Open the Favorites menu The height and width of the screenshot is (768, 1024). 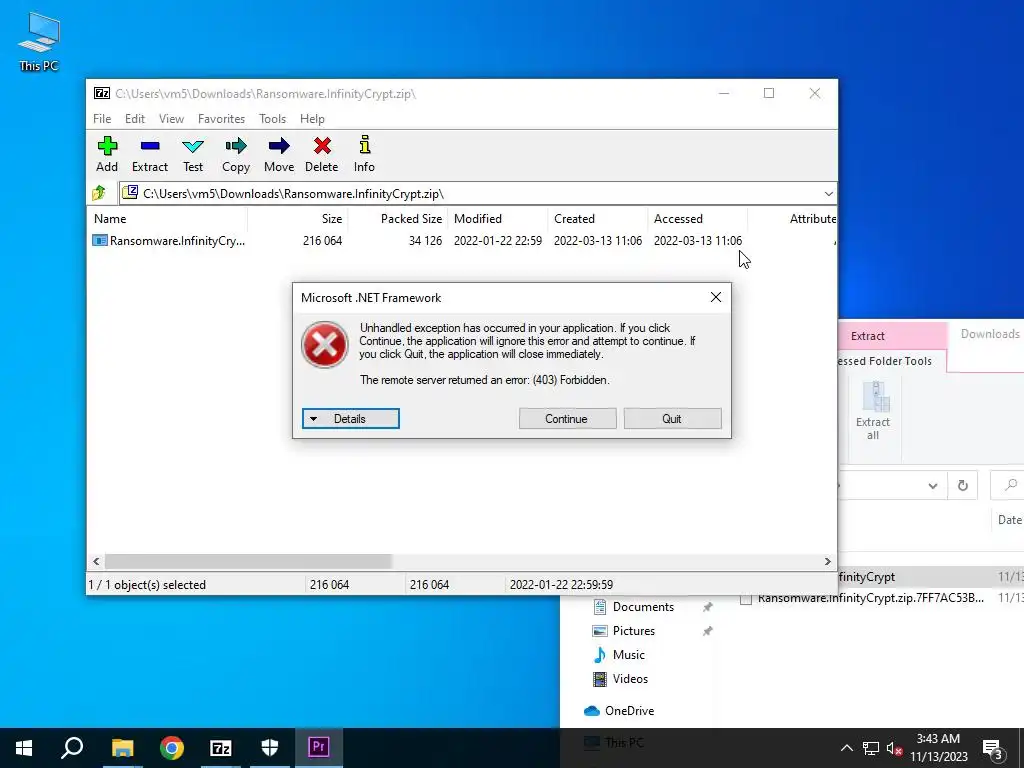tap(221, 119)
